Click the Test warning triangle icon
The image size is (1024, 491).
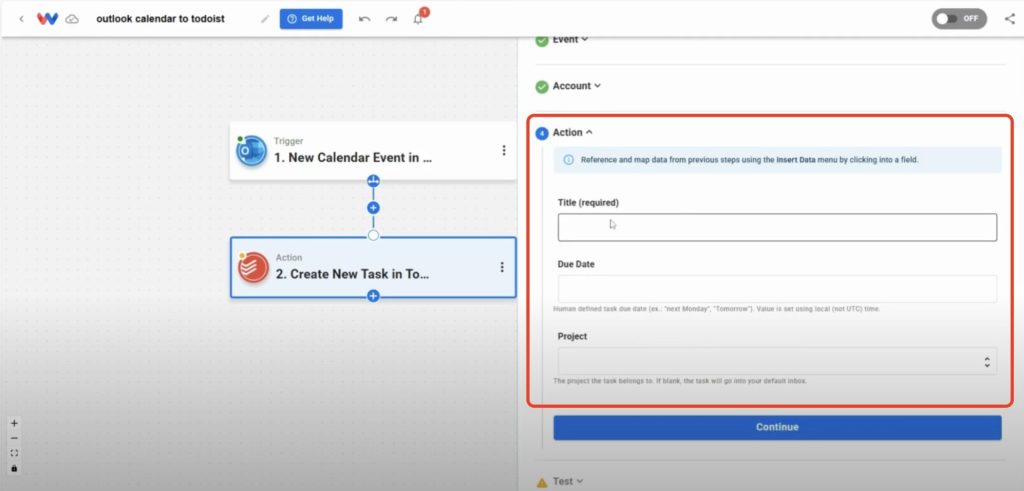(542, 483)
